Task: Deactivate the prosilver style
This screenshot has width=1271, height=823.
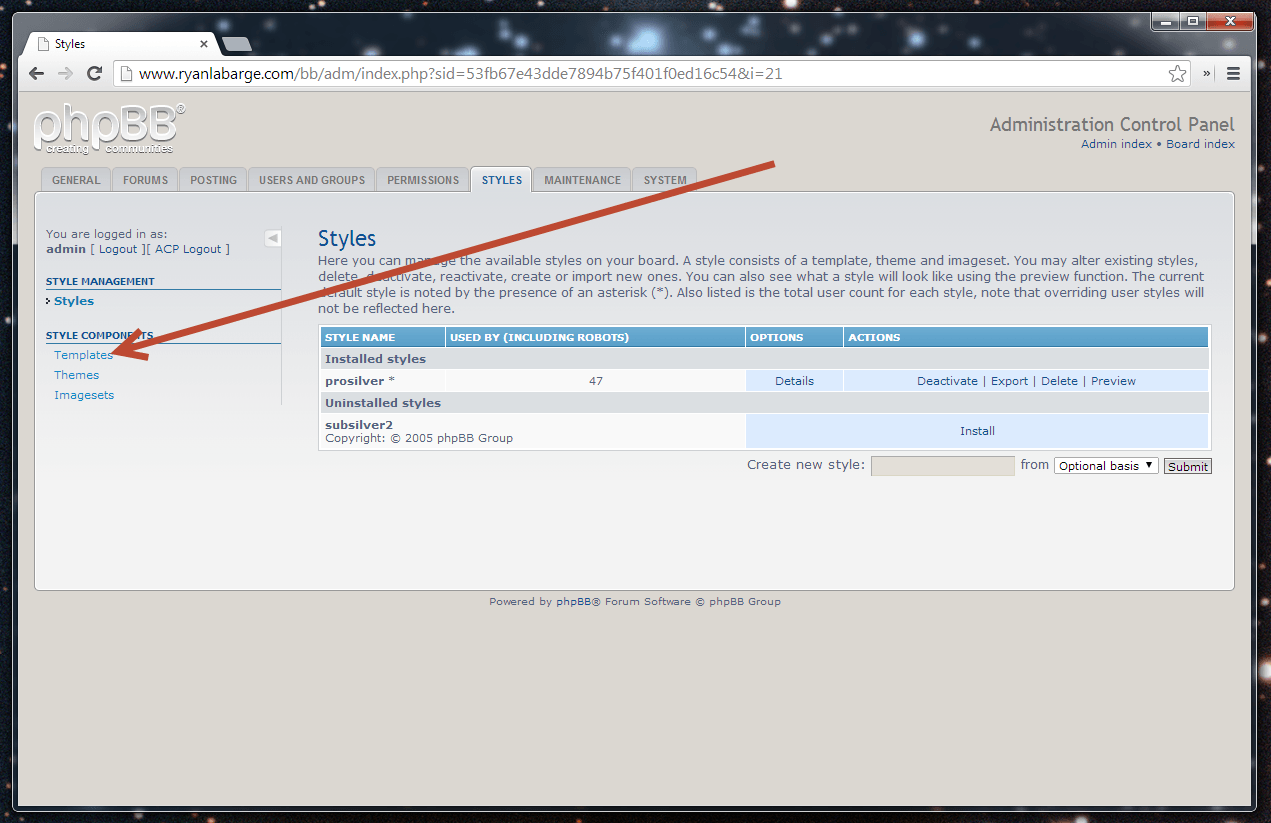Action: coord(947,381)
